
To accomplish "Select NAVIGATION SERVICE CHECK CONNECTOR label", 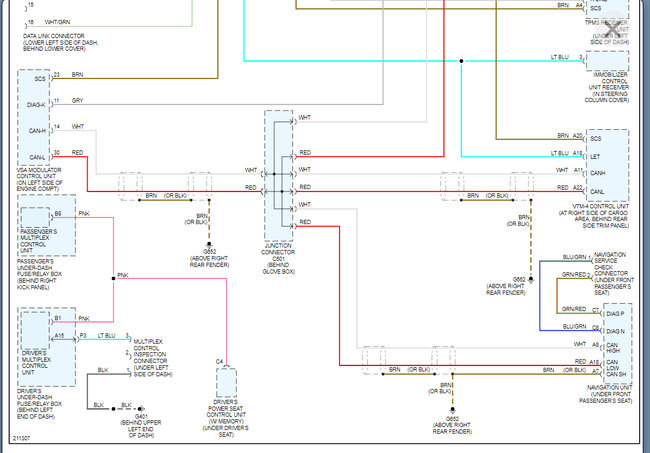I will [613, 274].
